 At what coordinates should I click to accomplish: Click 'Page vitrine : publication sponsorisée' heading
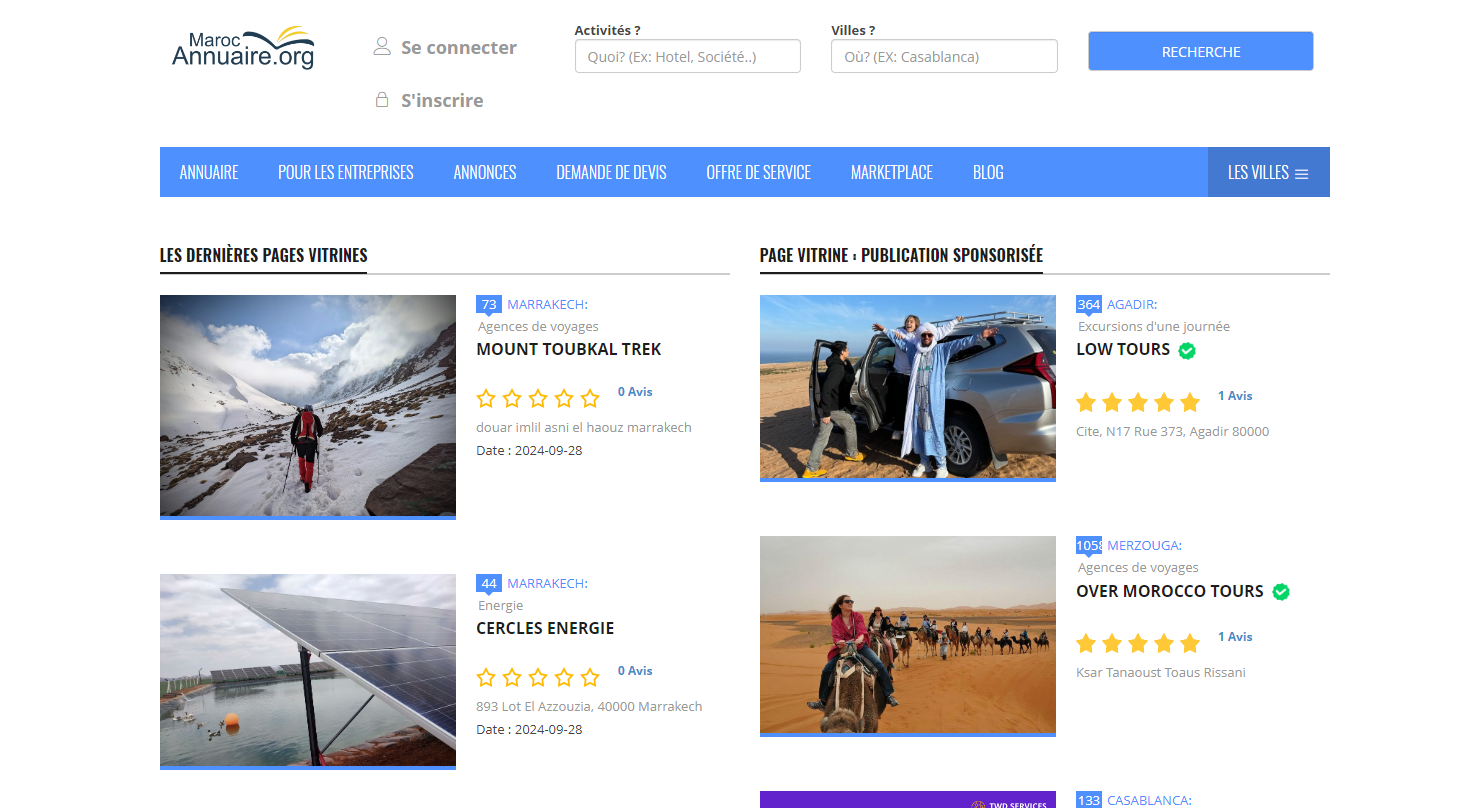coord(901,255)
